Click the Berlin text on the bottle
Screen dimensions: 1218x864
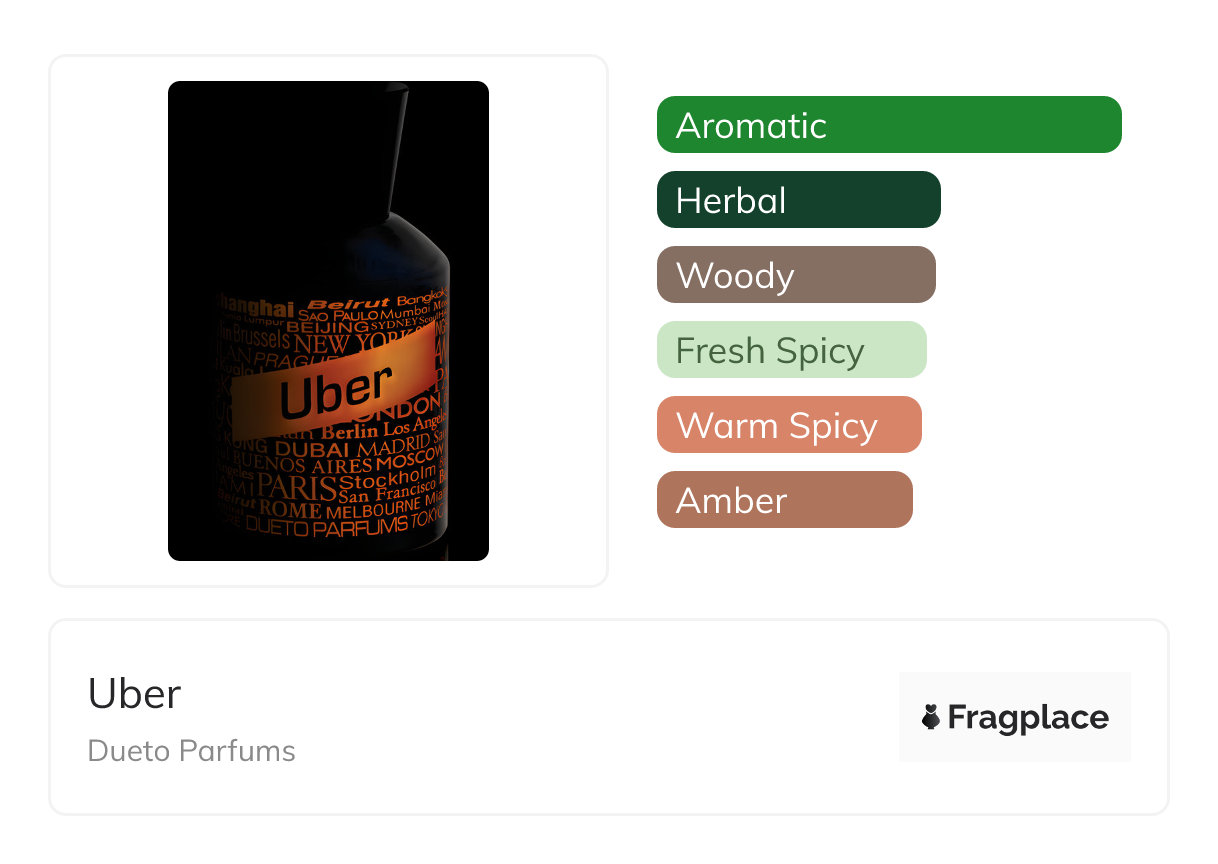click(349, 431)
